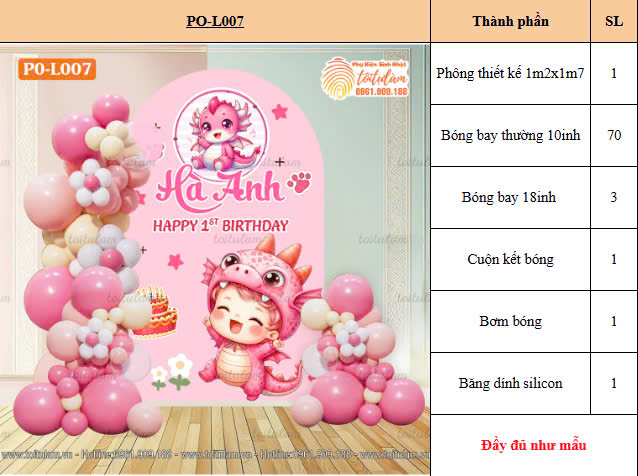Select the SL column header cell
The image size is (638, 476).
coord(614,21)
